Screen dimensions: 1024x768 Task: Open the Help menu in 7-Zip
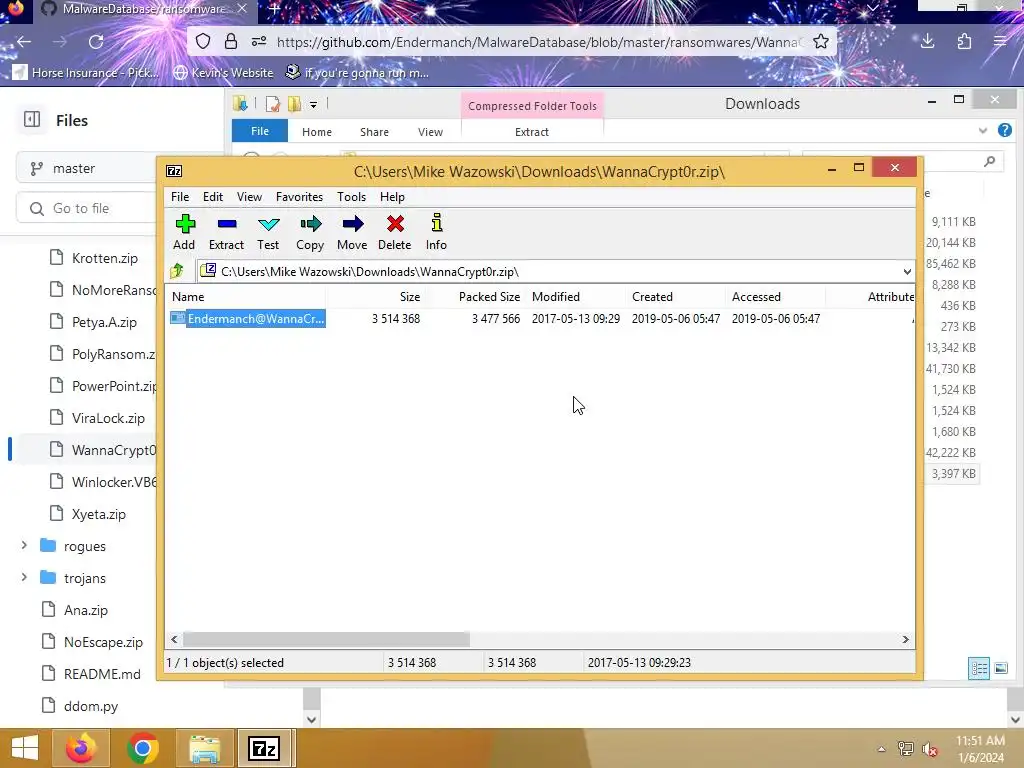pyautogui.click(x=392, y=197)
